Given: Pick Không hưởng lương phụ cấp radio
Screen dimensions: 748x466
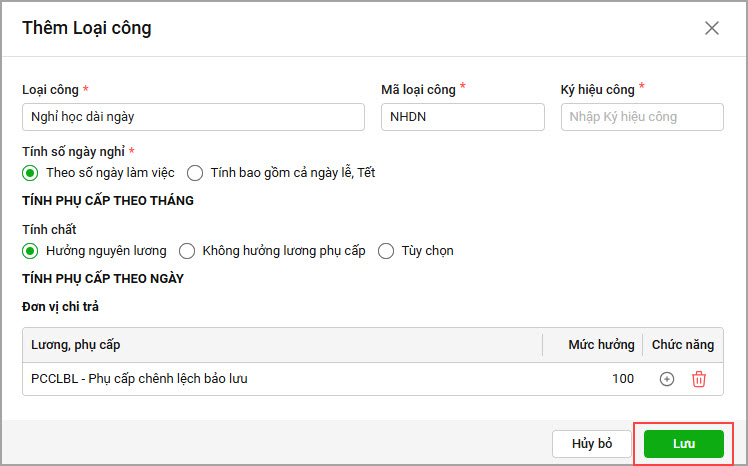Looking at the screenshot, I should (x=187, y=251).
